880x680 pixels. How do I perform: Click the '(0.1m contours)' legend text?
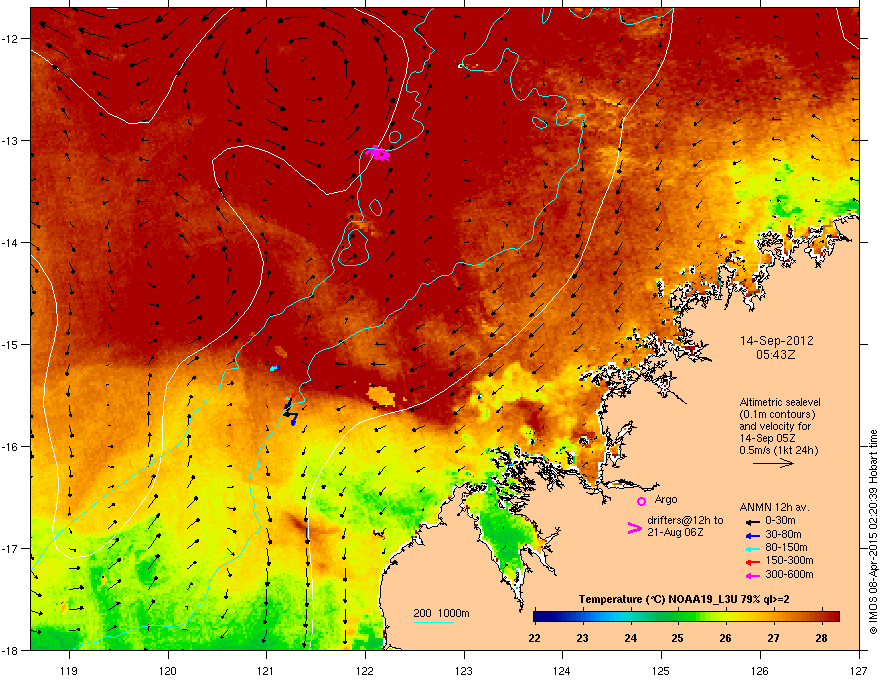[x=777, y=415]
